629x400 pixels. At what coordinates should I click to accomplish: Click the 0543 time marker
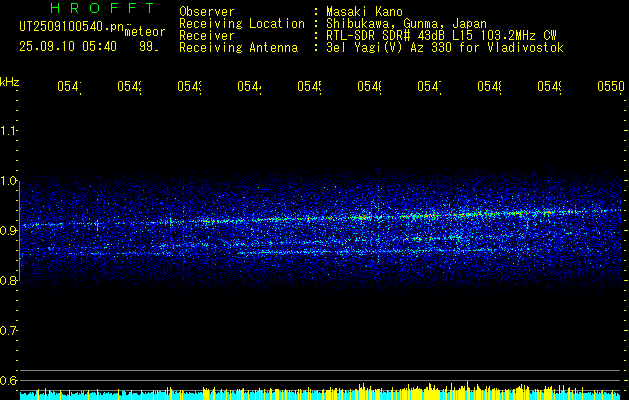(189, 86)
